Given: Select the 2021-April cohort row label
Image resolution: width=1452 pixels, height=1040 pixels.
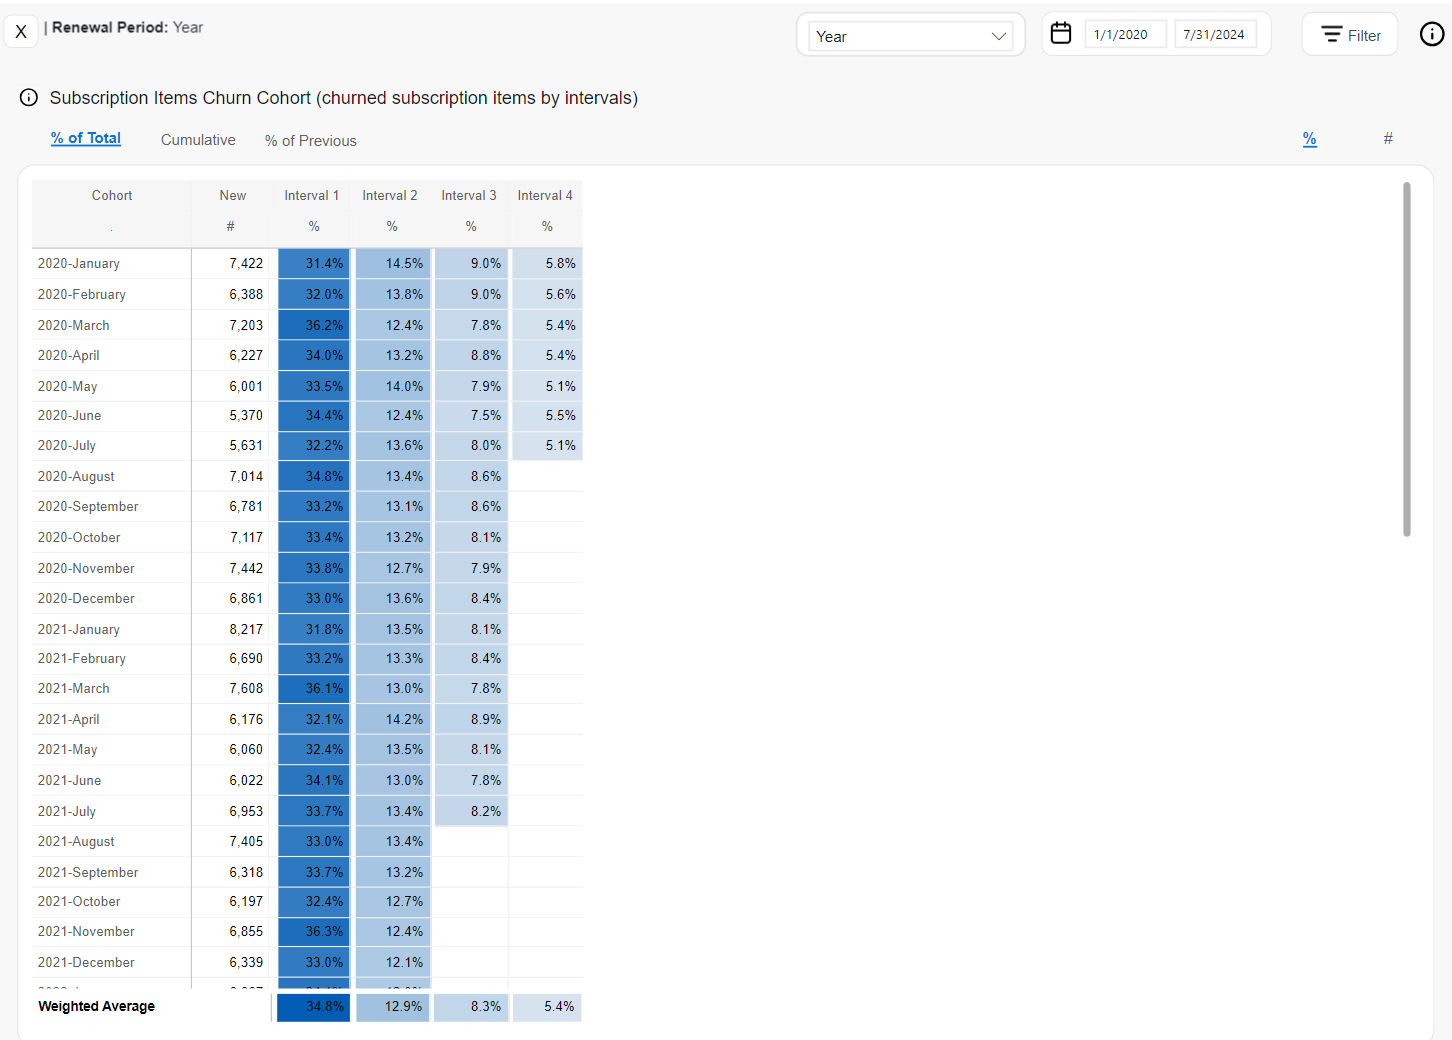Looking at the screenshot, I should point(69,720).
